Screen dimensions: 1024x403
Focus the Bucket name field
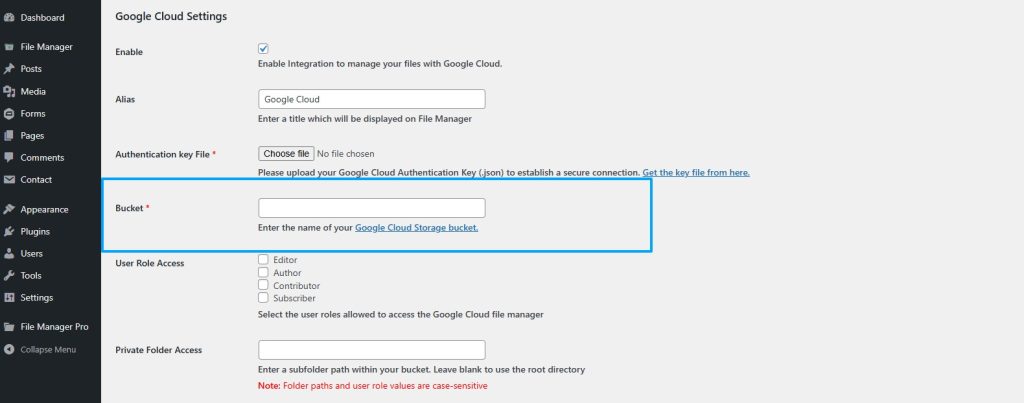click(x=372, y=208)
